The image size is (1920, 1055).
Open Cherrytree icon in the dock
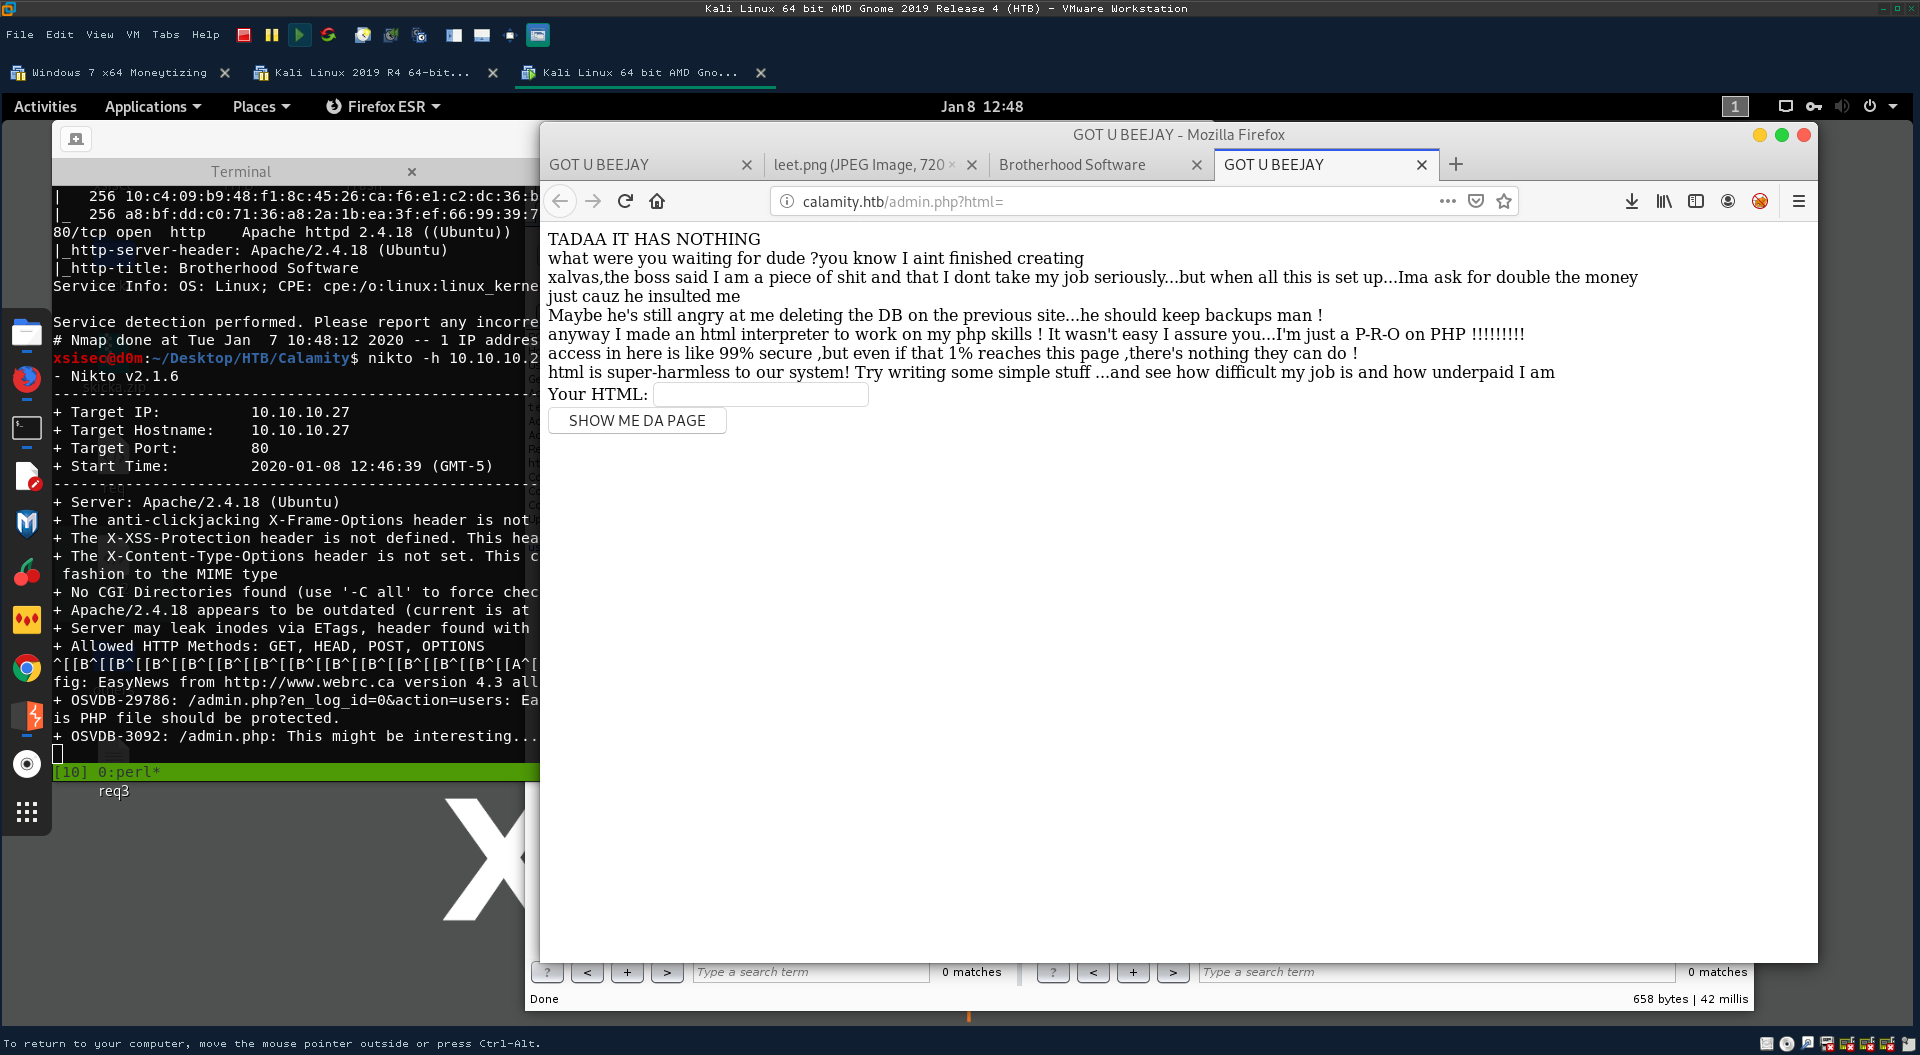[27, 572]
